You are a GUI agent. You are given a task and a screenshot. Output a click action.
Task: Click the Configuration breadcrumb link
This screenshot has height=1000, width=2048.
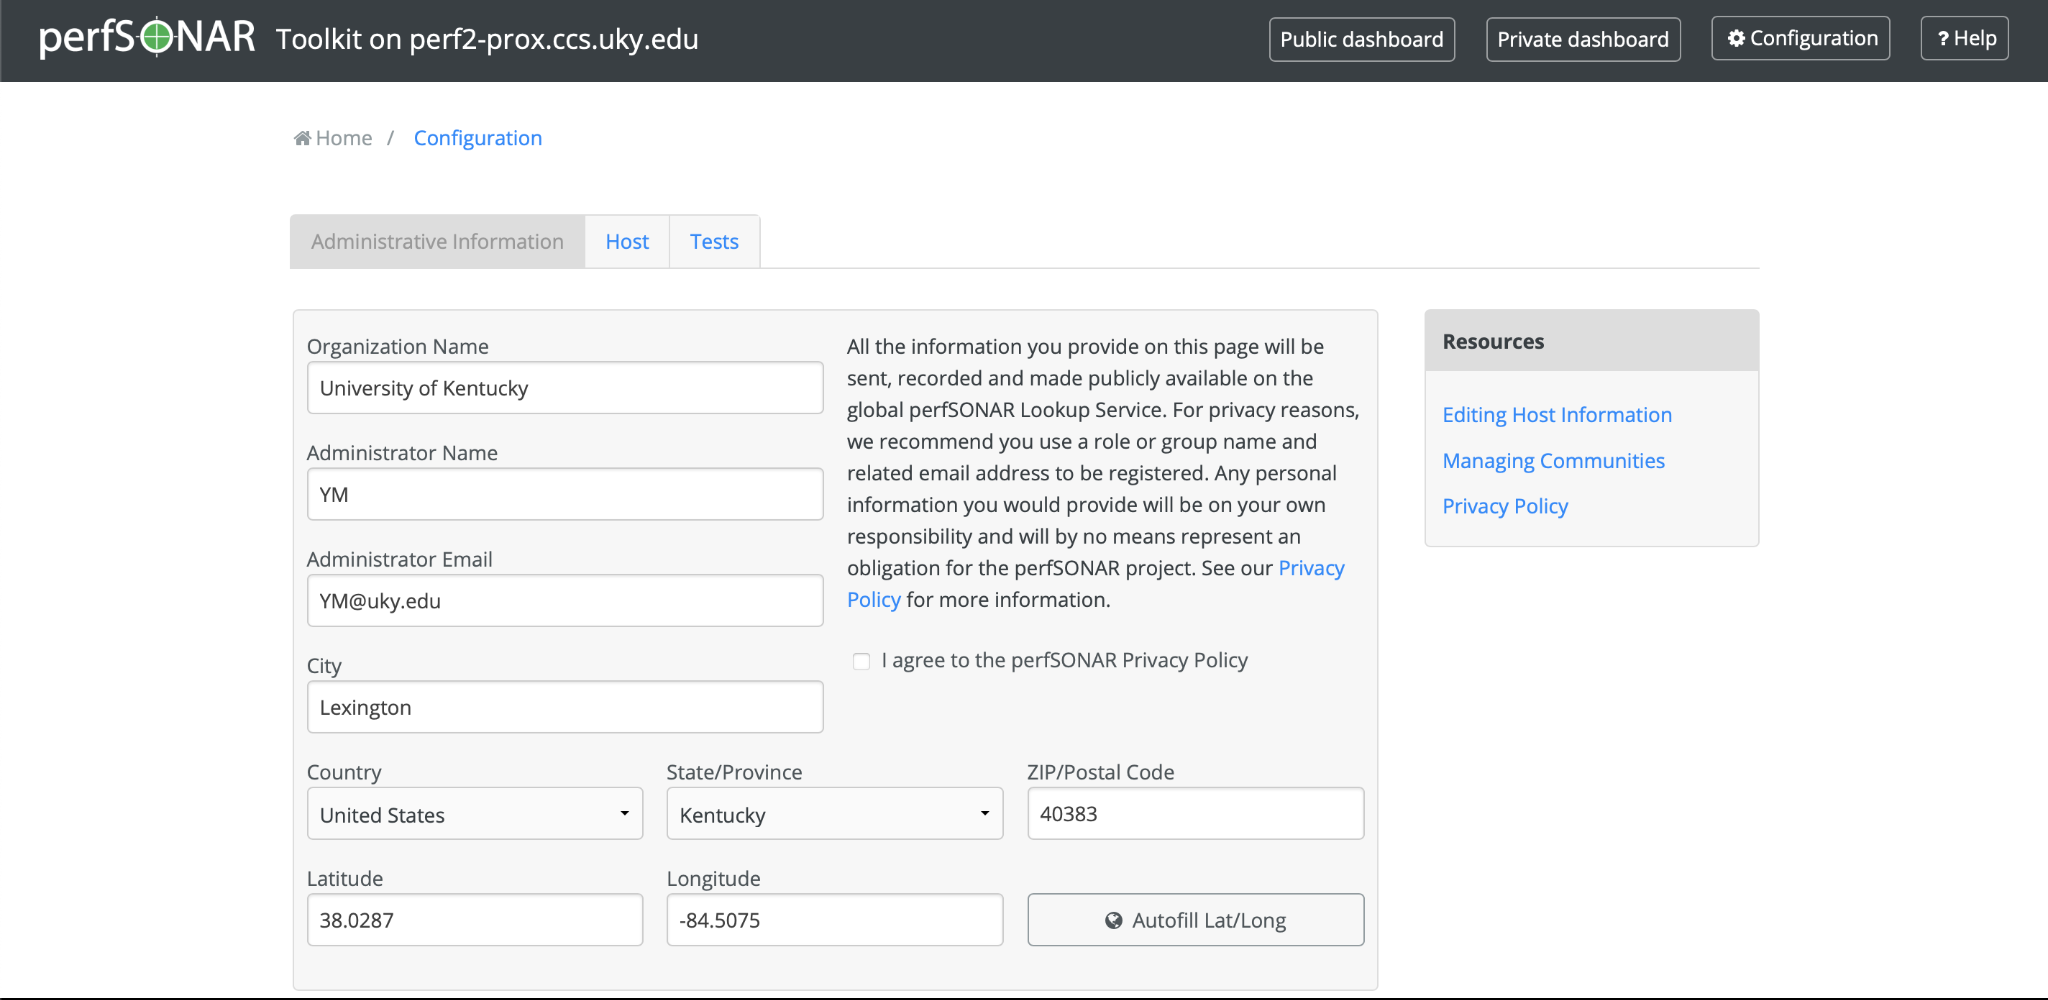[478, 138]
